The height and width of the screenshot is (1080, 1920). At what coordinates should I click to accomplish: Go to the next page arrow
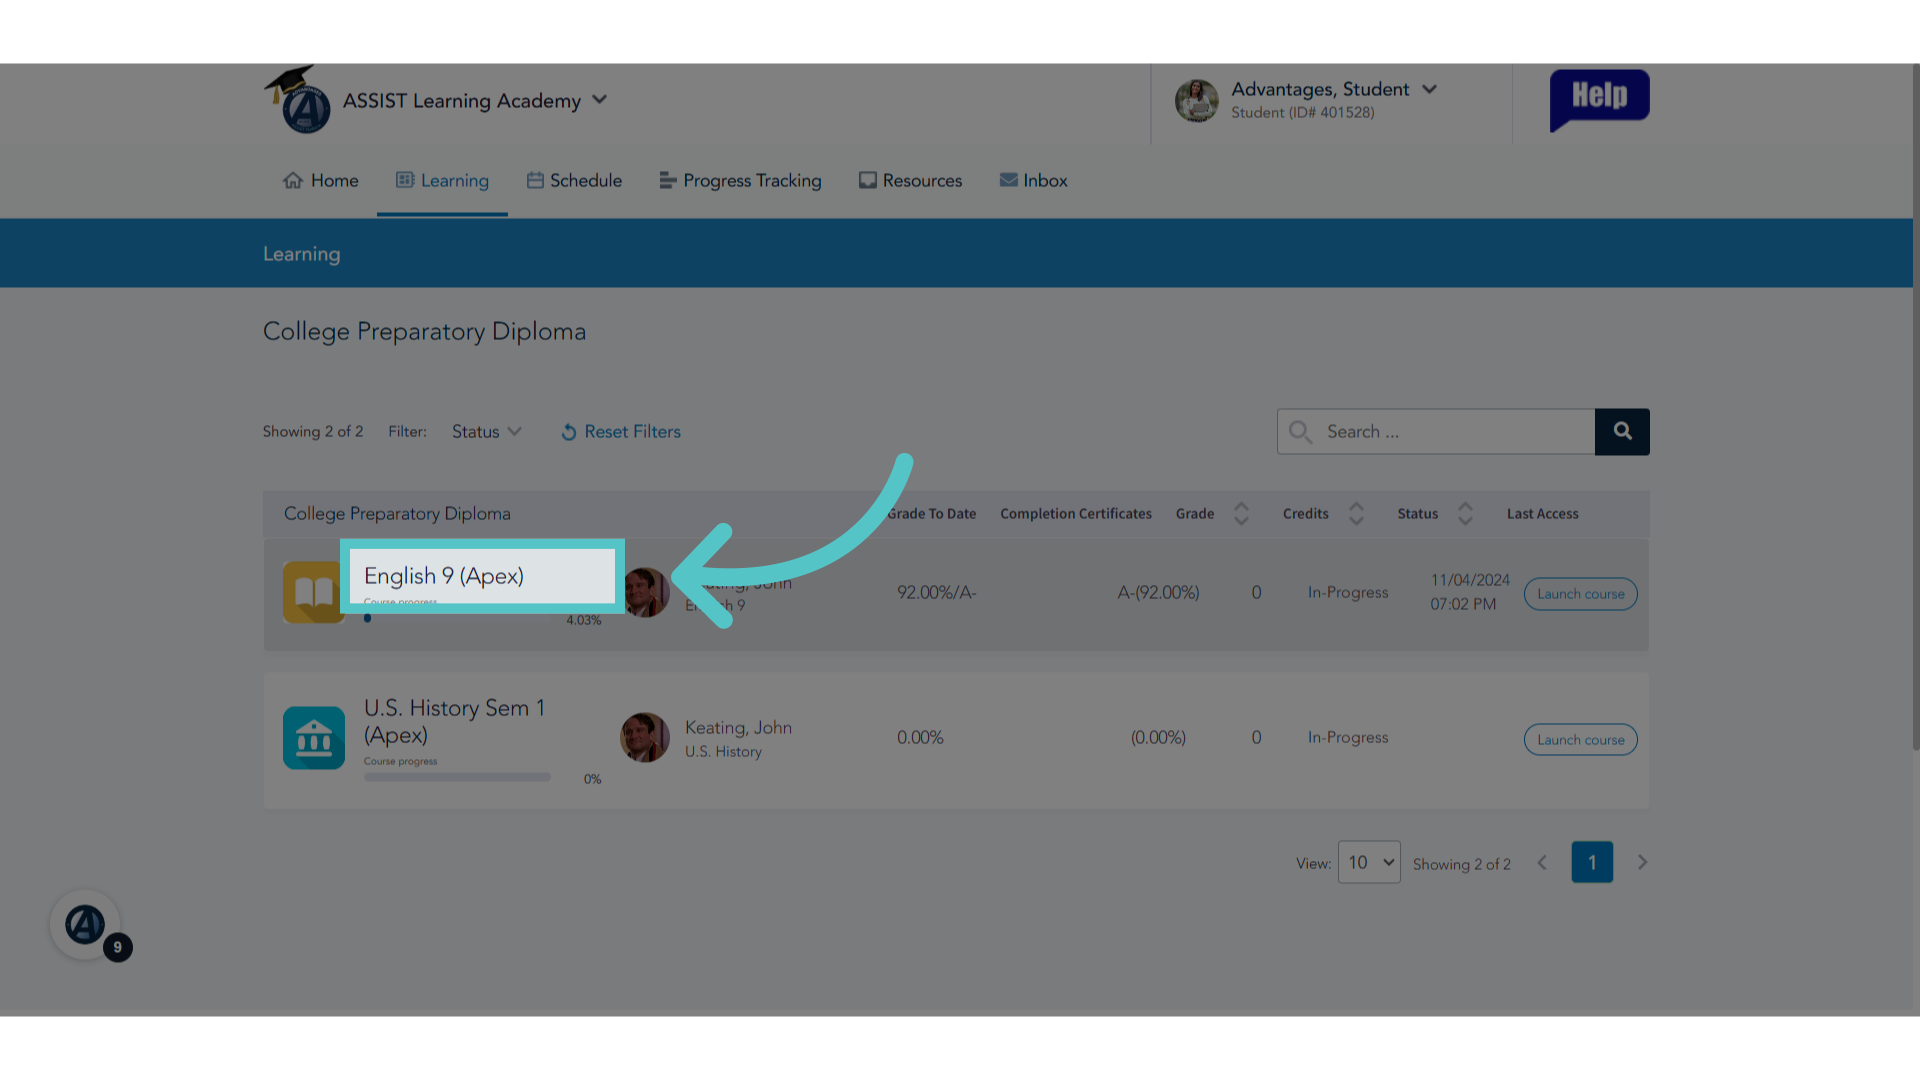(1642, 862)
